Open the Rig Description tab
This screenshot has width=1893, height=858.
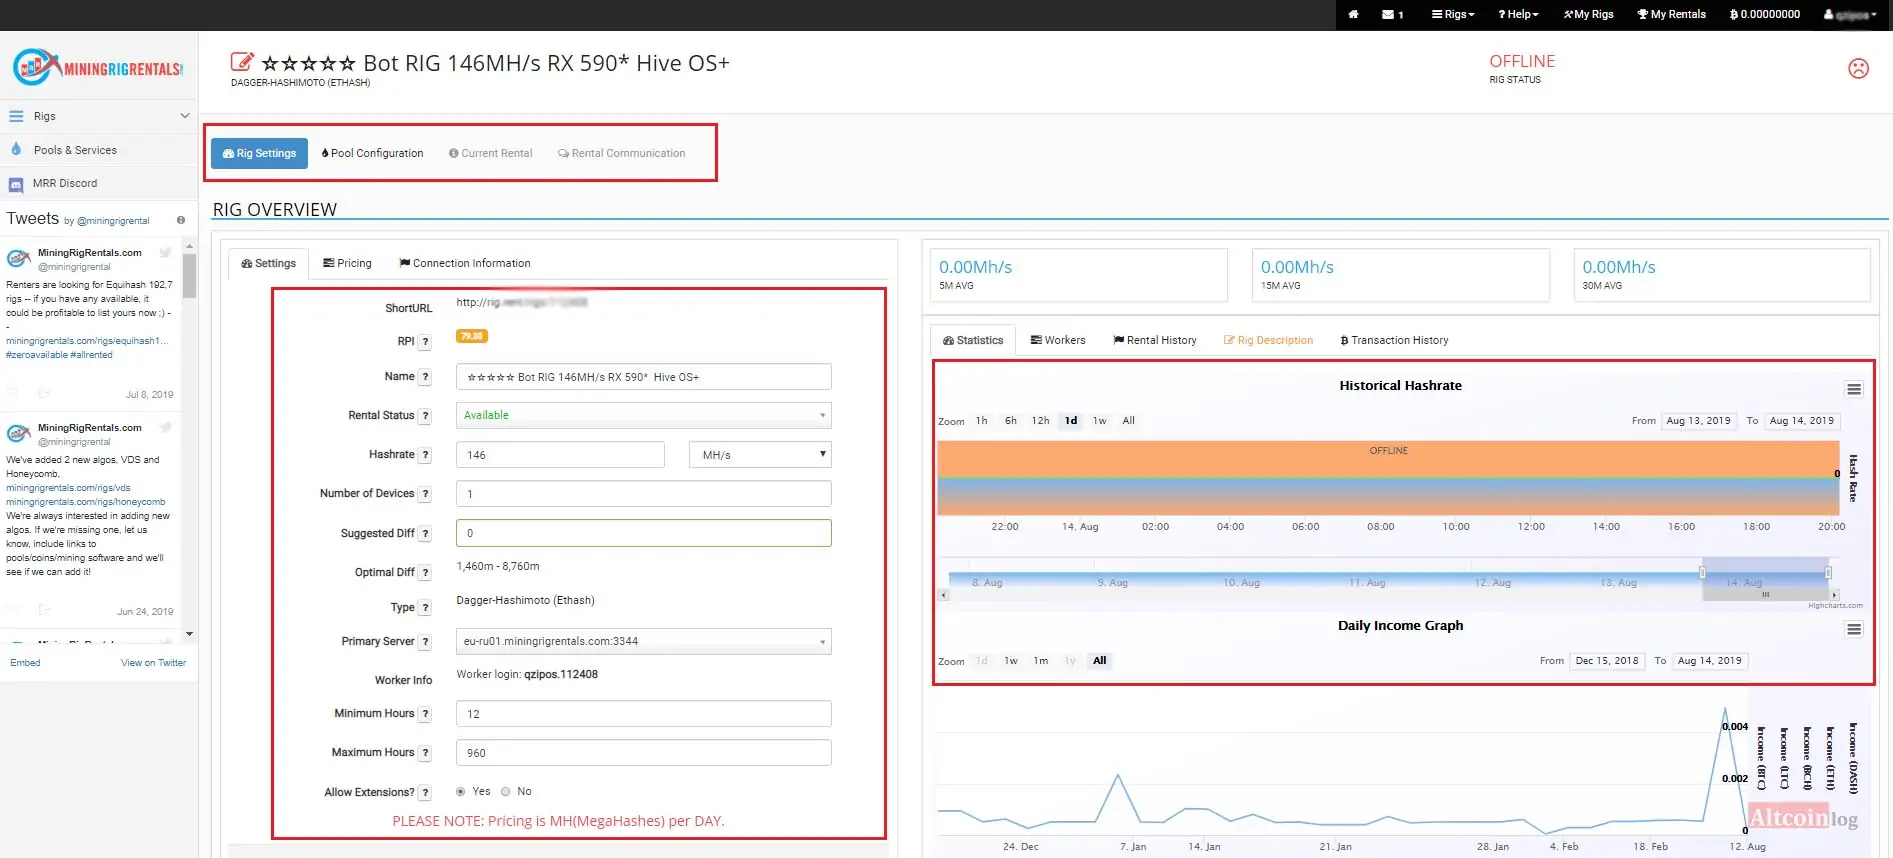point(1268,340)
